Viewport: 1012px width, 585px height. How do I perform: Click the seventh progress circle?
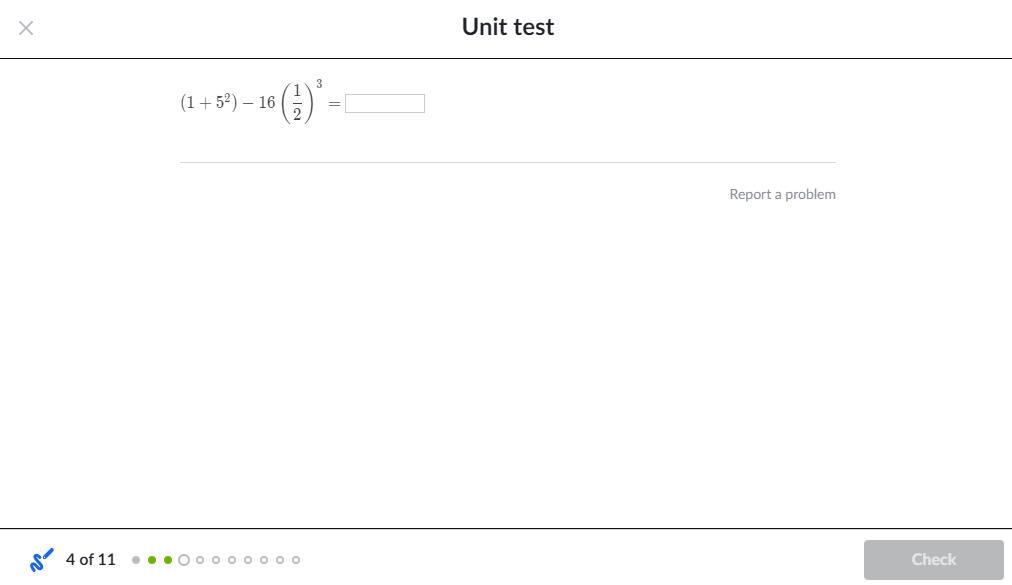click(x=232, y=560)
